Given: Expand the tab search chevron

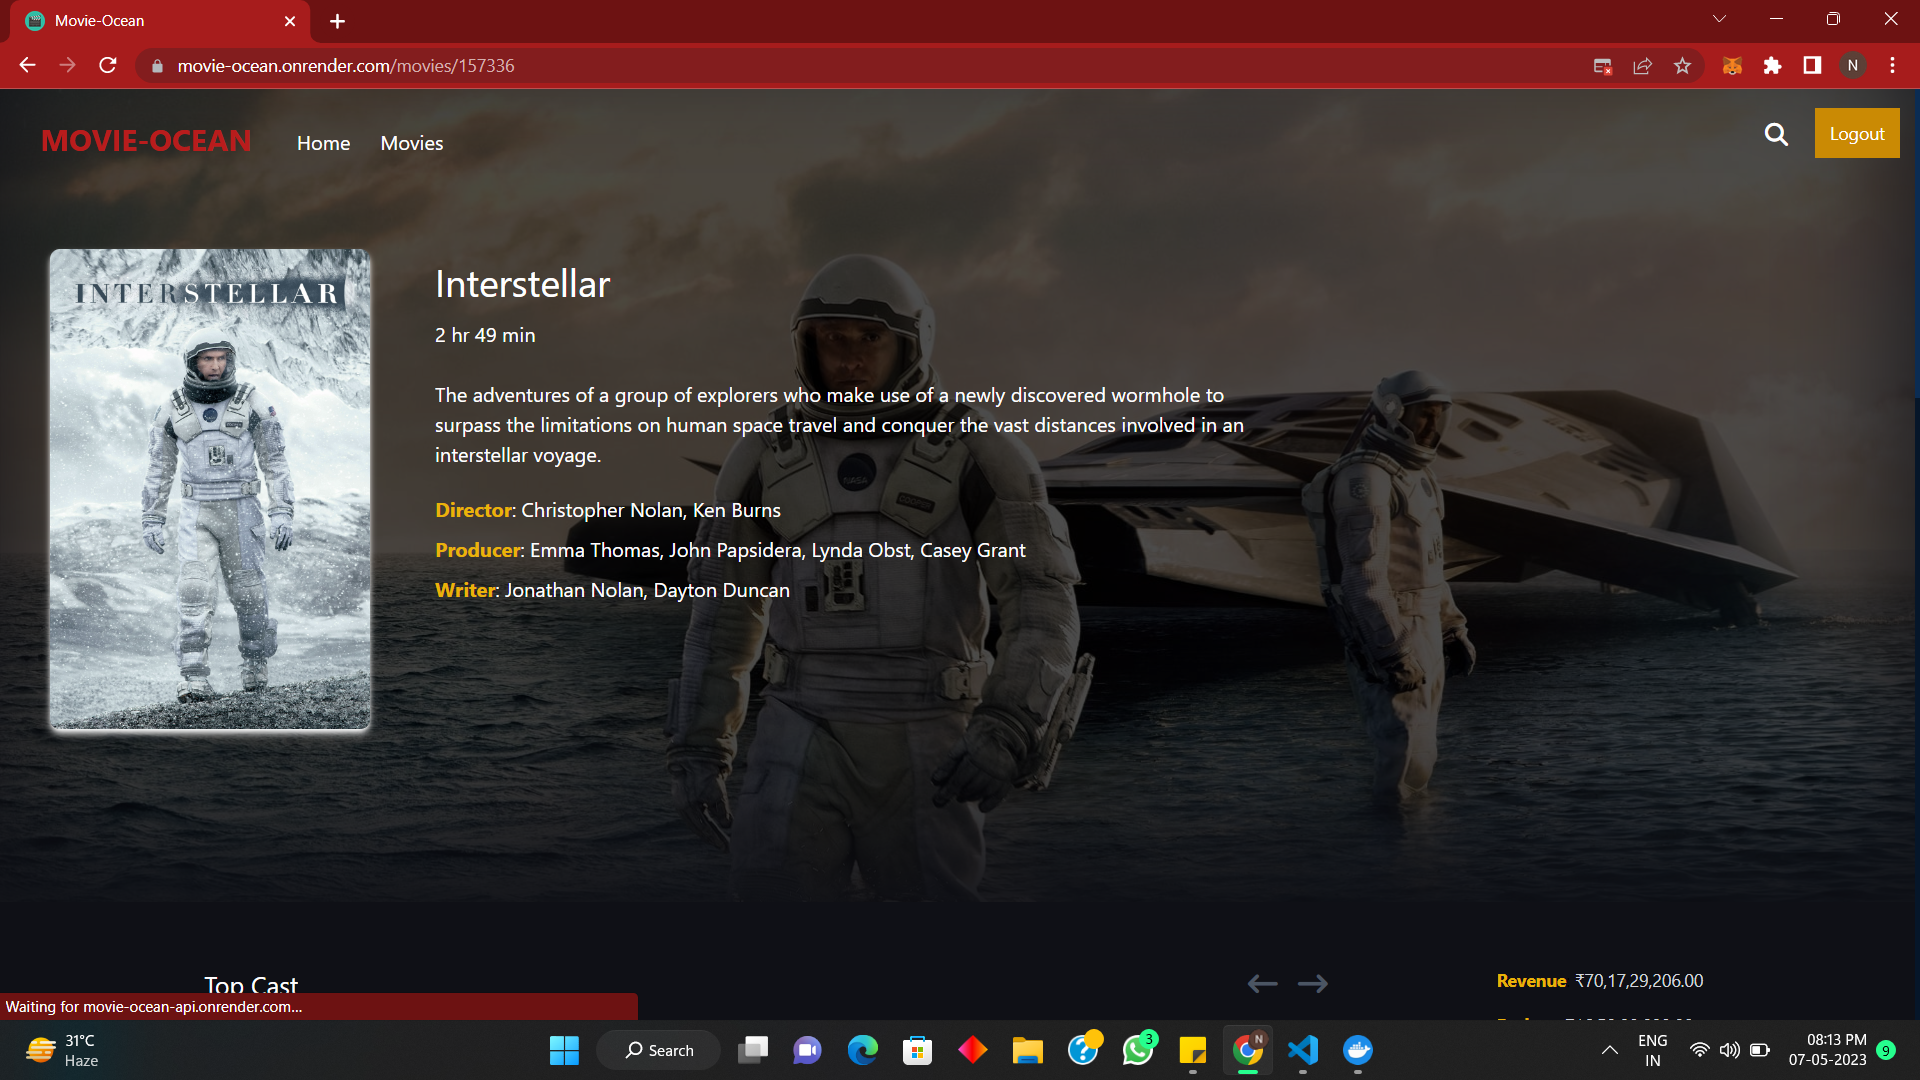Looking at the screenshot, I should 1720,19.
